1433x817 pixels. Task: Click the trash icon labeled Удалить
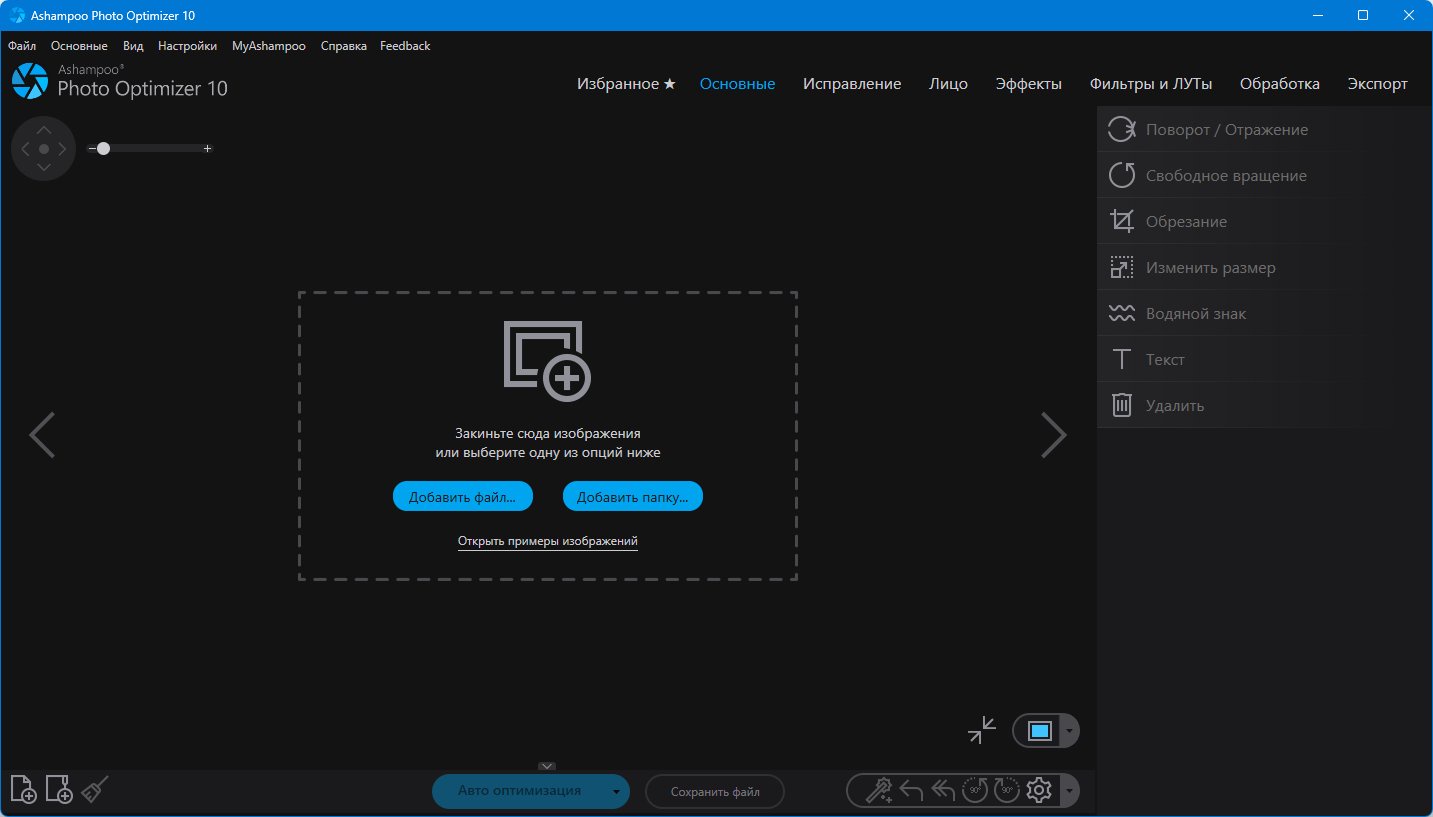pyautogui.click(x=1122, y=405)
